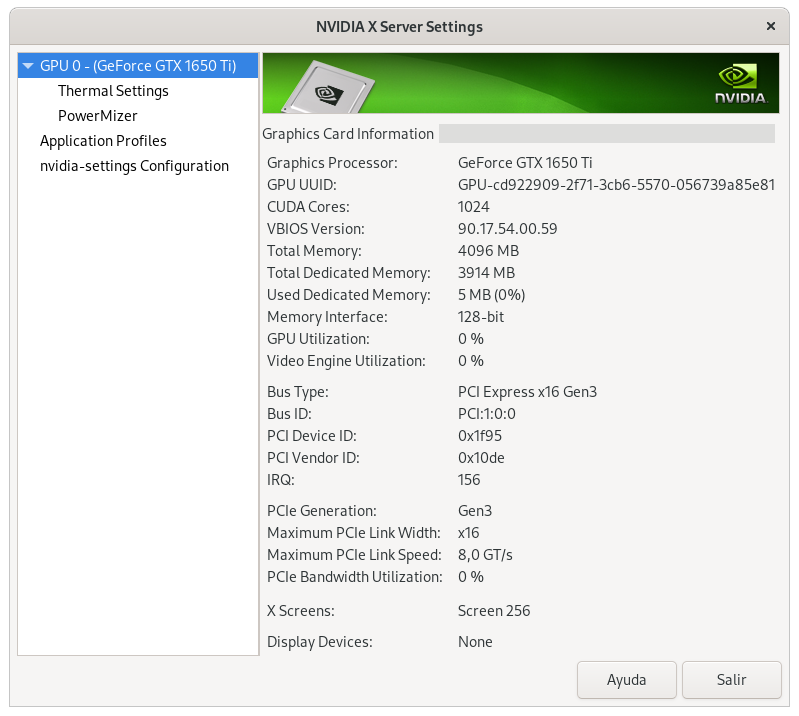
Task: Click Graphics Processor value GeForce GTX 1650 Ti
Action: [525, 163]
